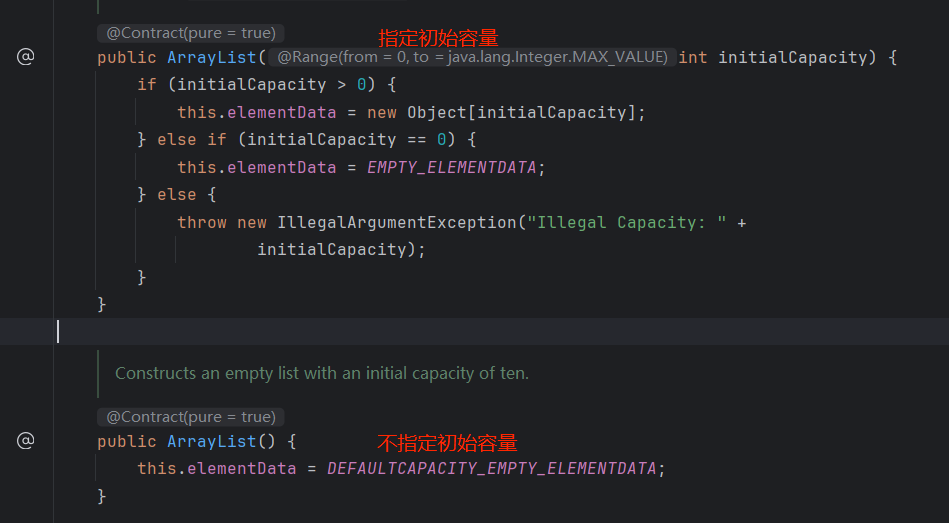Image resolution: width=949 pixels, height=523 pixels.
Task: Click the EMPTY_ELEMENTDATA constant after 'else if'
Action: coord(452,168)
